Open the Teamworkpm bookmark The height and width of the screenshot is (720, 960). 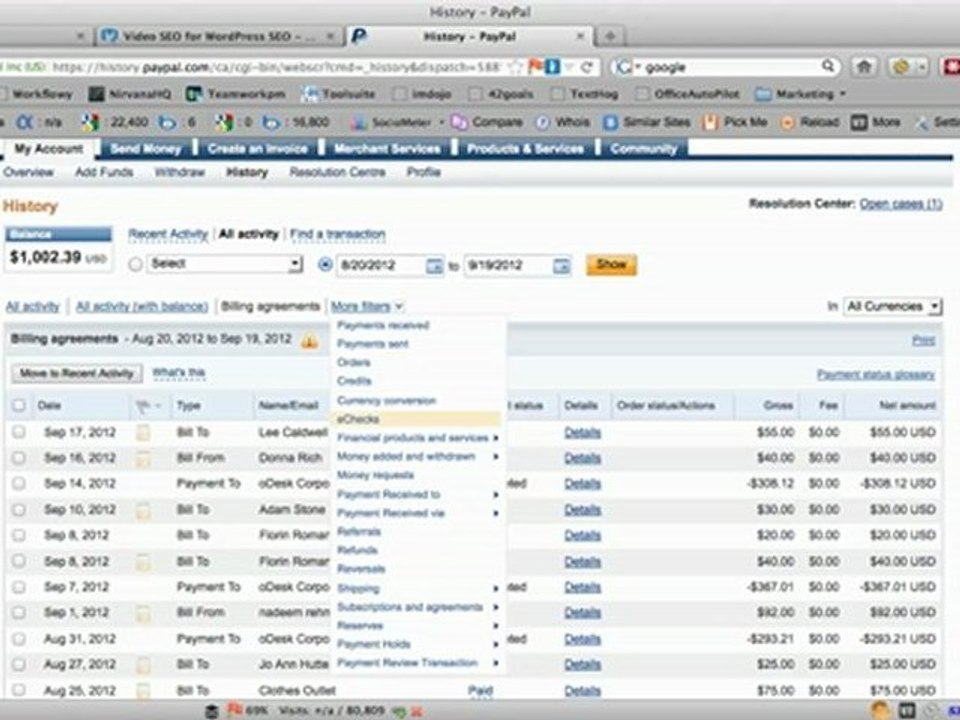coord(236,94)
